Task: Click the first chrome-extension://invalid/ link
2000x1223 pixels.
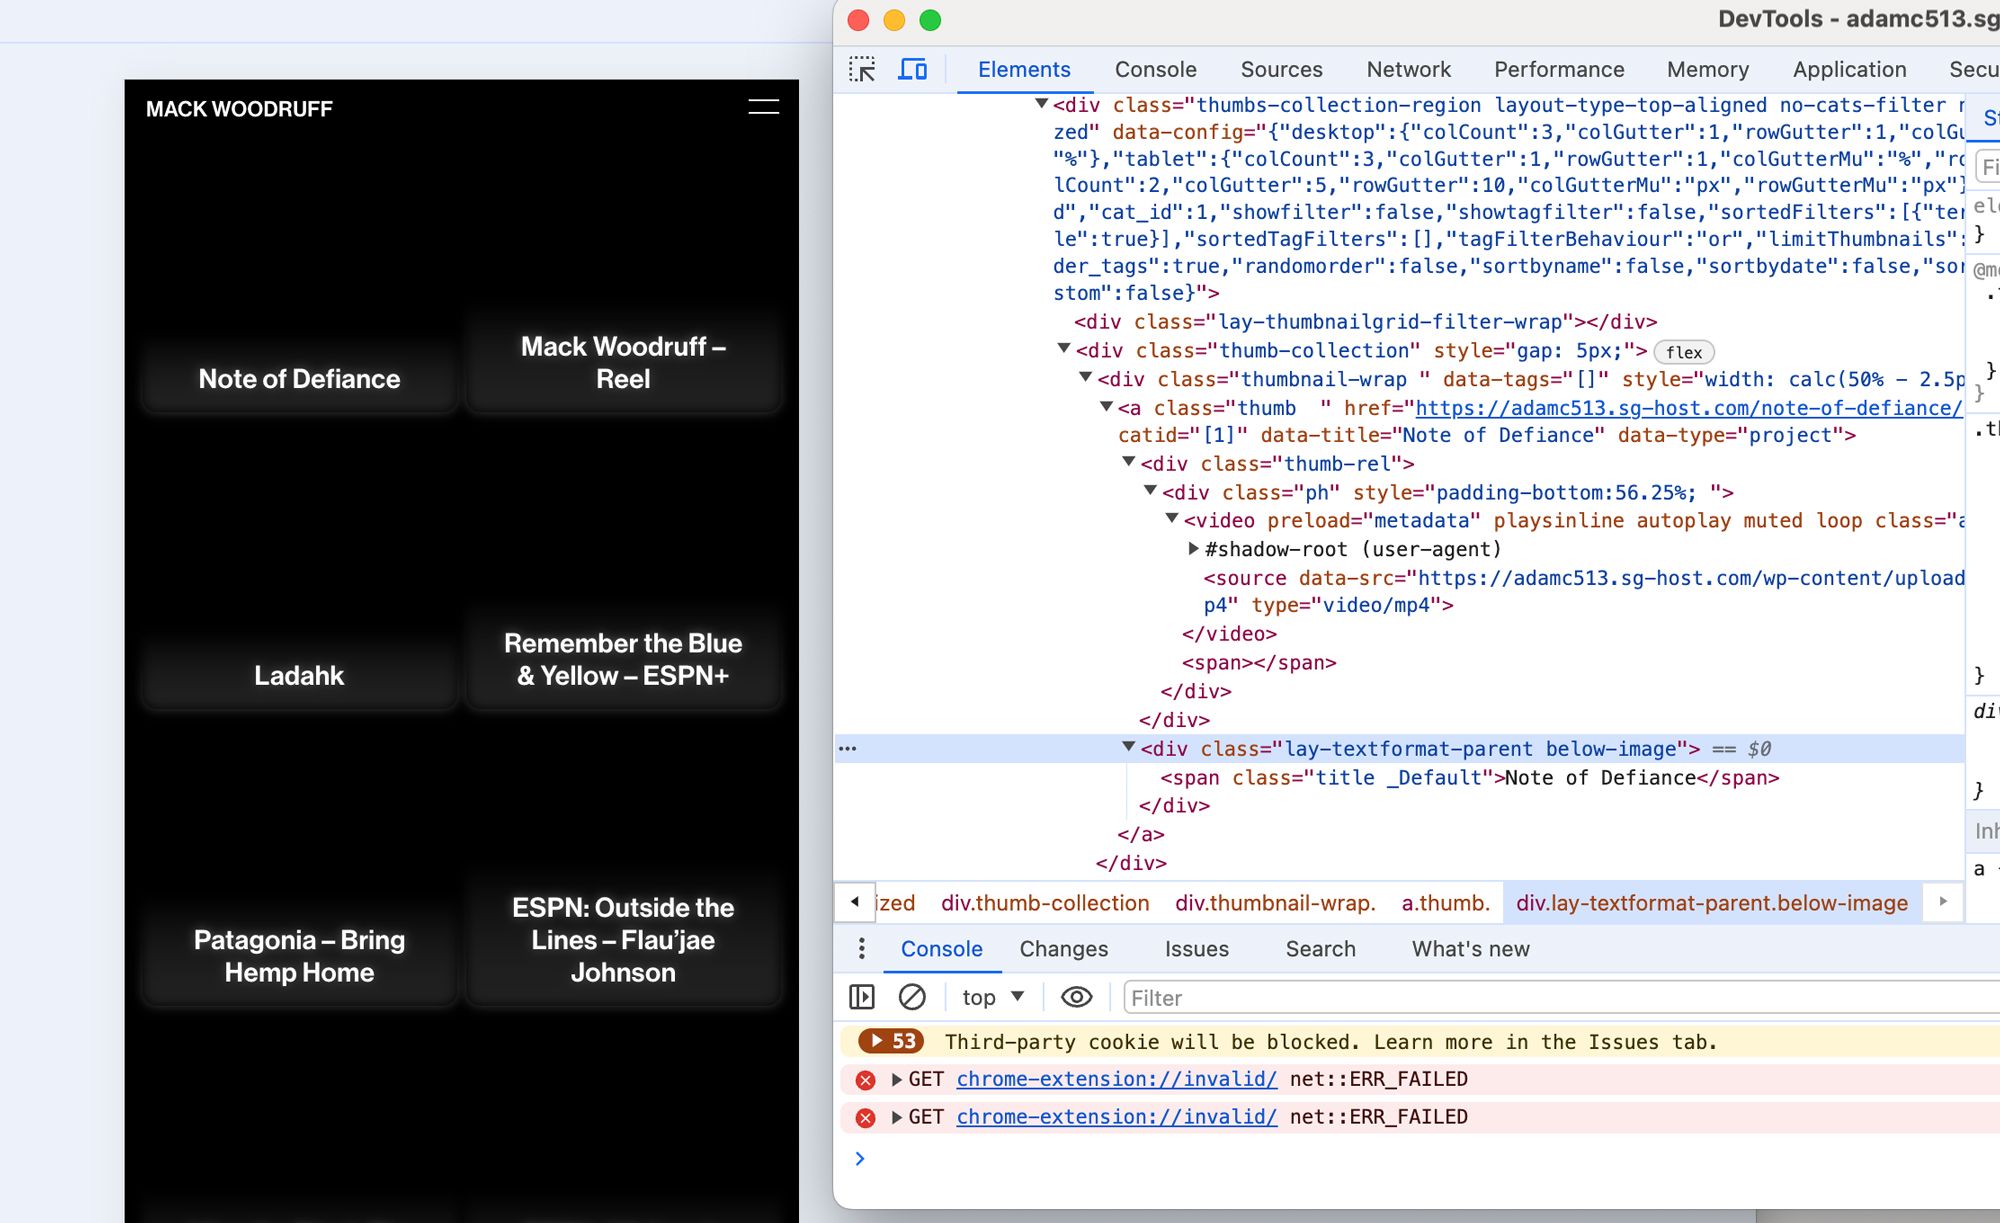Action: [x=1116, y=1079]
